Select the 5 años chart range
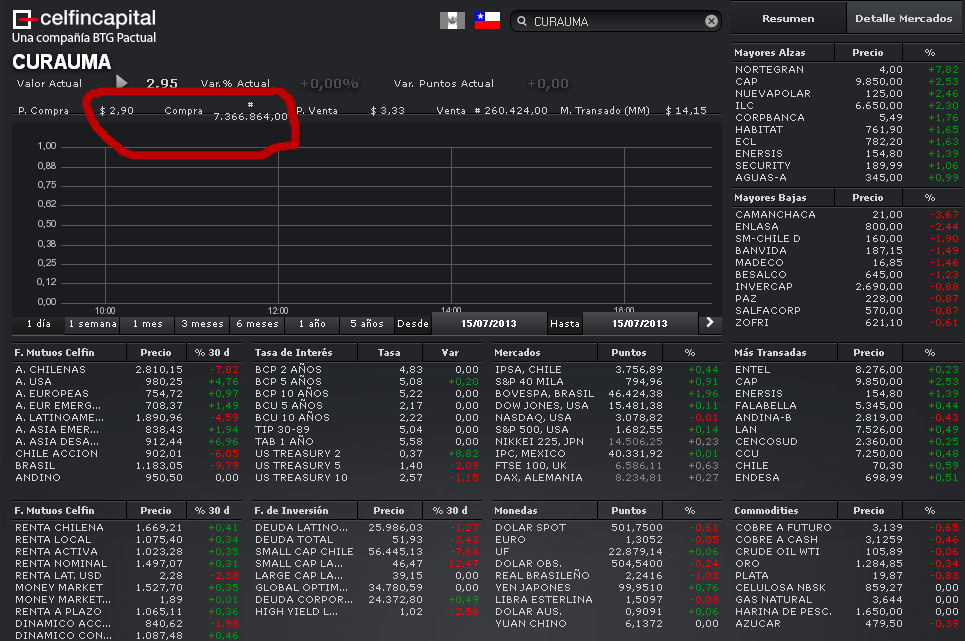965x641 pixels. click(x=367, y=324)
